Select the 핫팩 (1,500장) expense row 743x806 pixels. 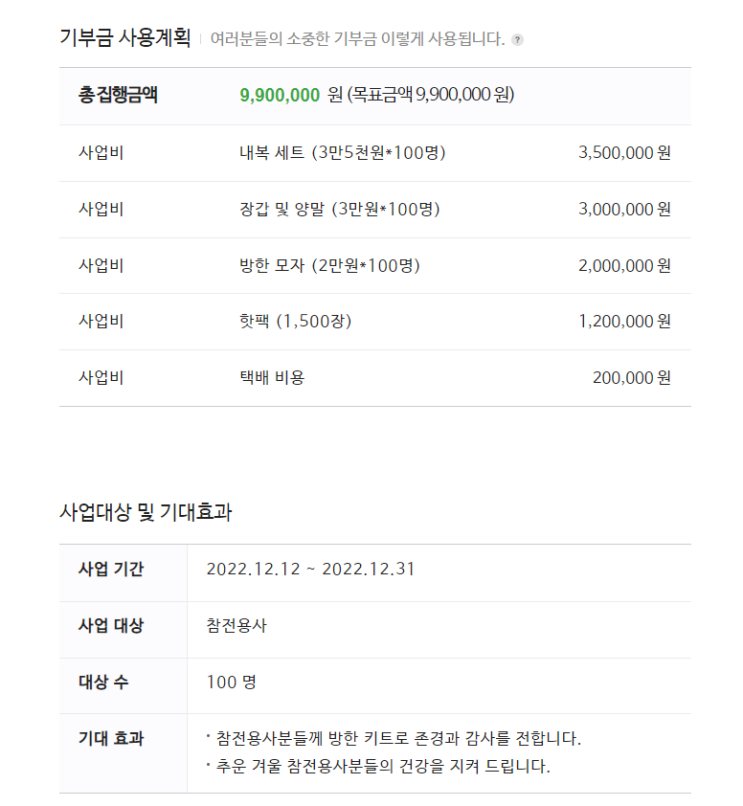(x=375, y=322)
